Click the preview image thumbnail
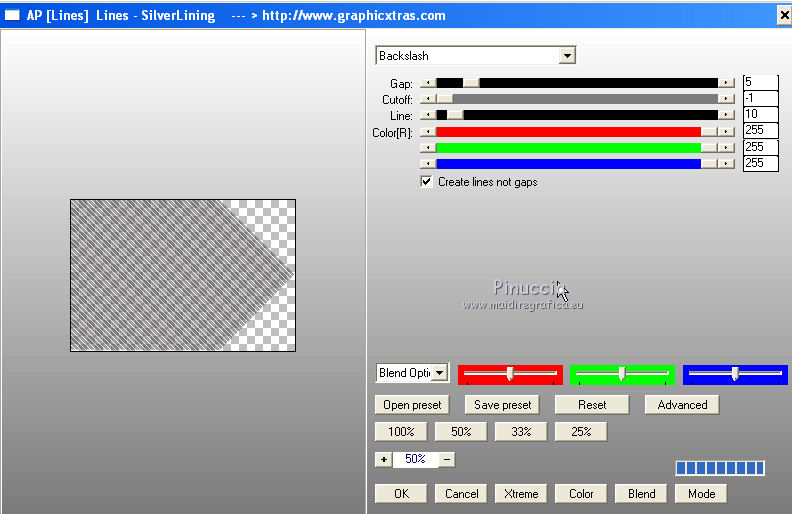 point(183,275)
